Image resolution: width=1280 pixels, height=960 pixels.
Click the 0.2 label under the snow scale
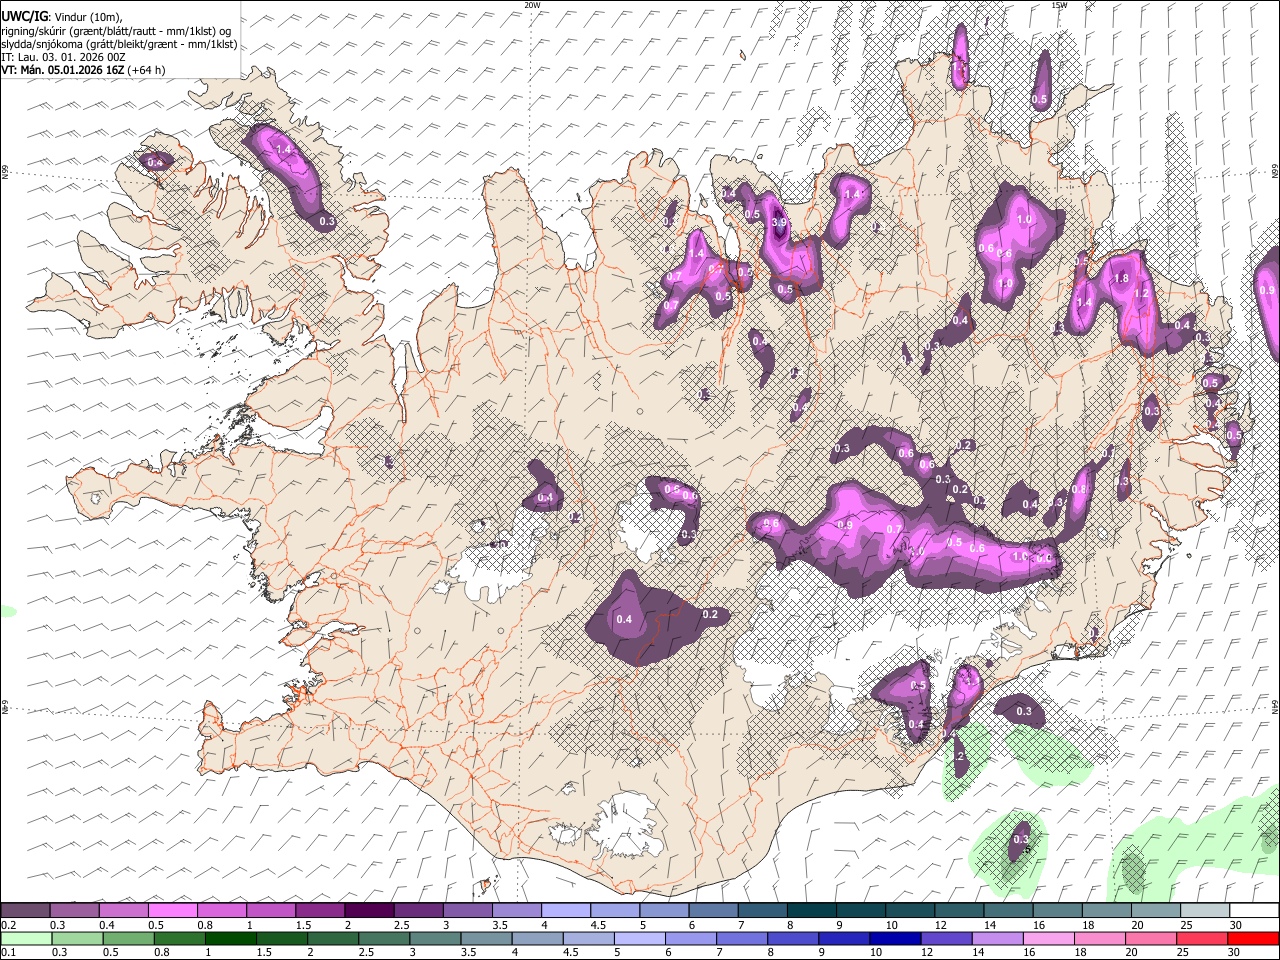pos(8,925)
